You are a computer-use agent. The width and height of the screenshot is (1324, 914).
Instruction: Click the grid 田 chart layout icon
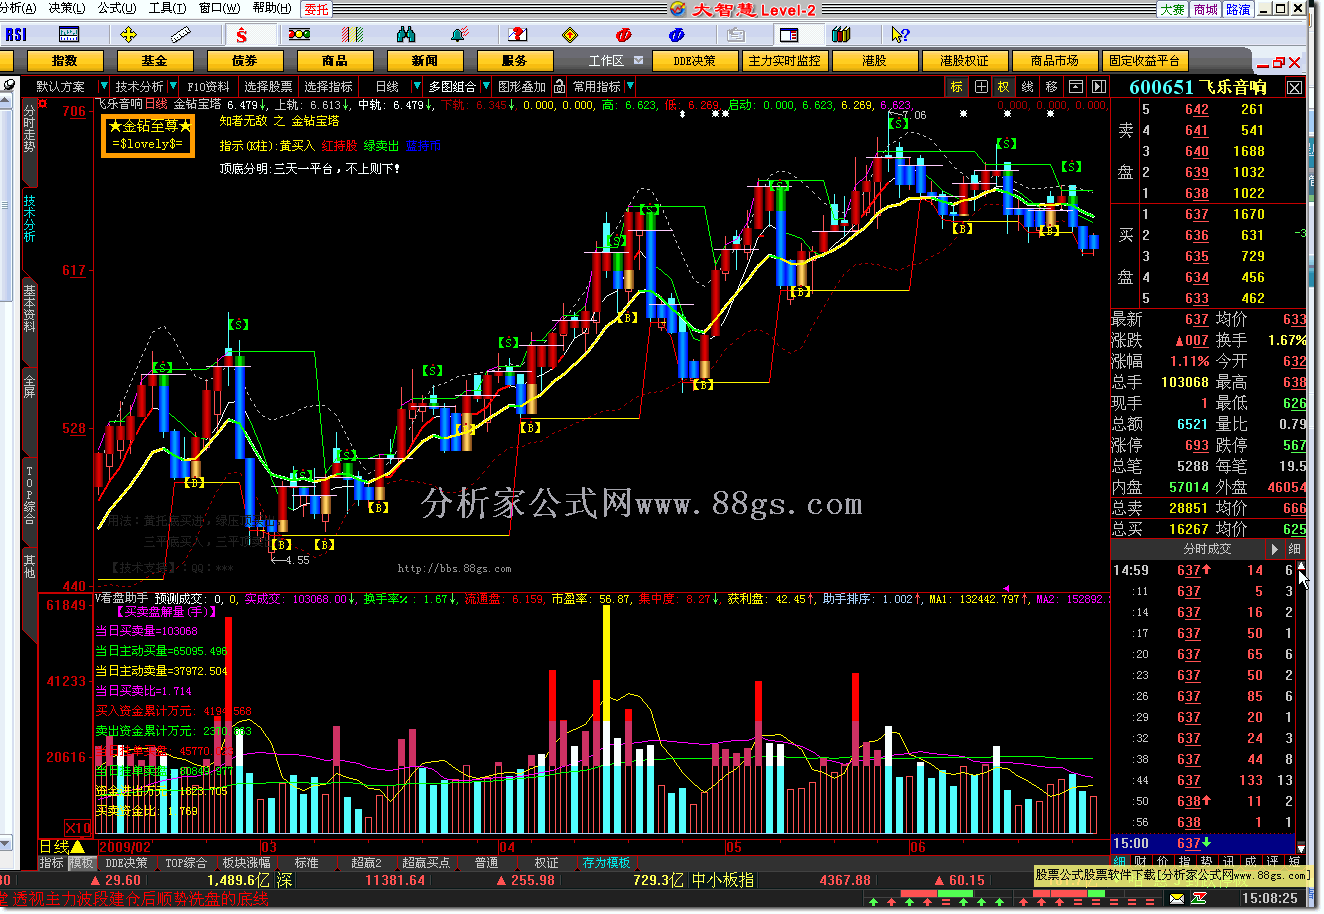981,87
